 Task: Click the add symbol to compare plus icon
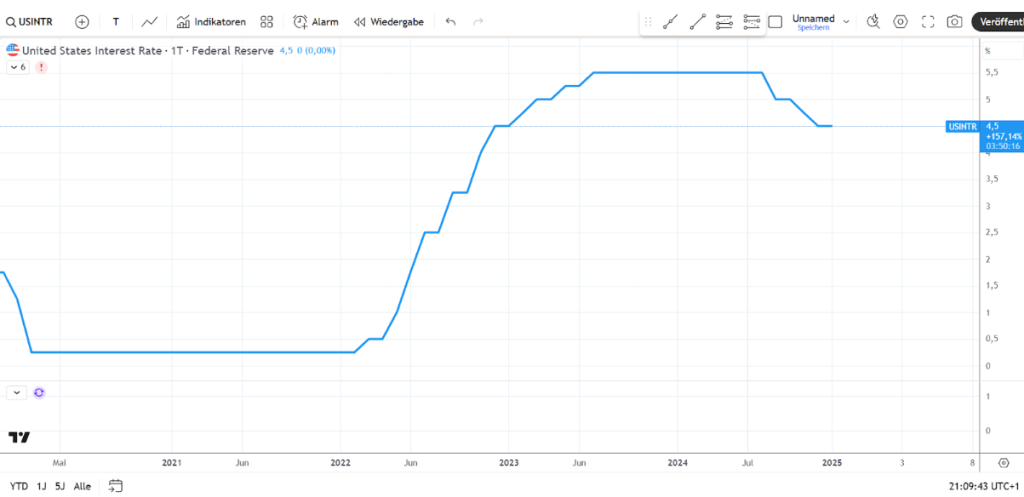pyautogui.click(x=82, y=21)
